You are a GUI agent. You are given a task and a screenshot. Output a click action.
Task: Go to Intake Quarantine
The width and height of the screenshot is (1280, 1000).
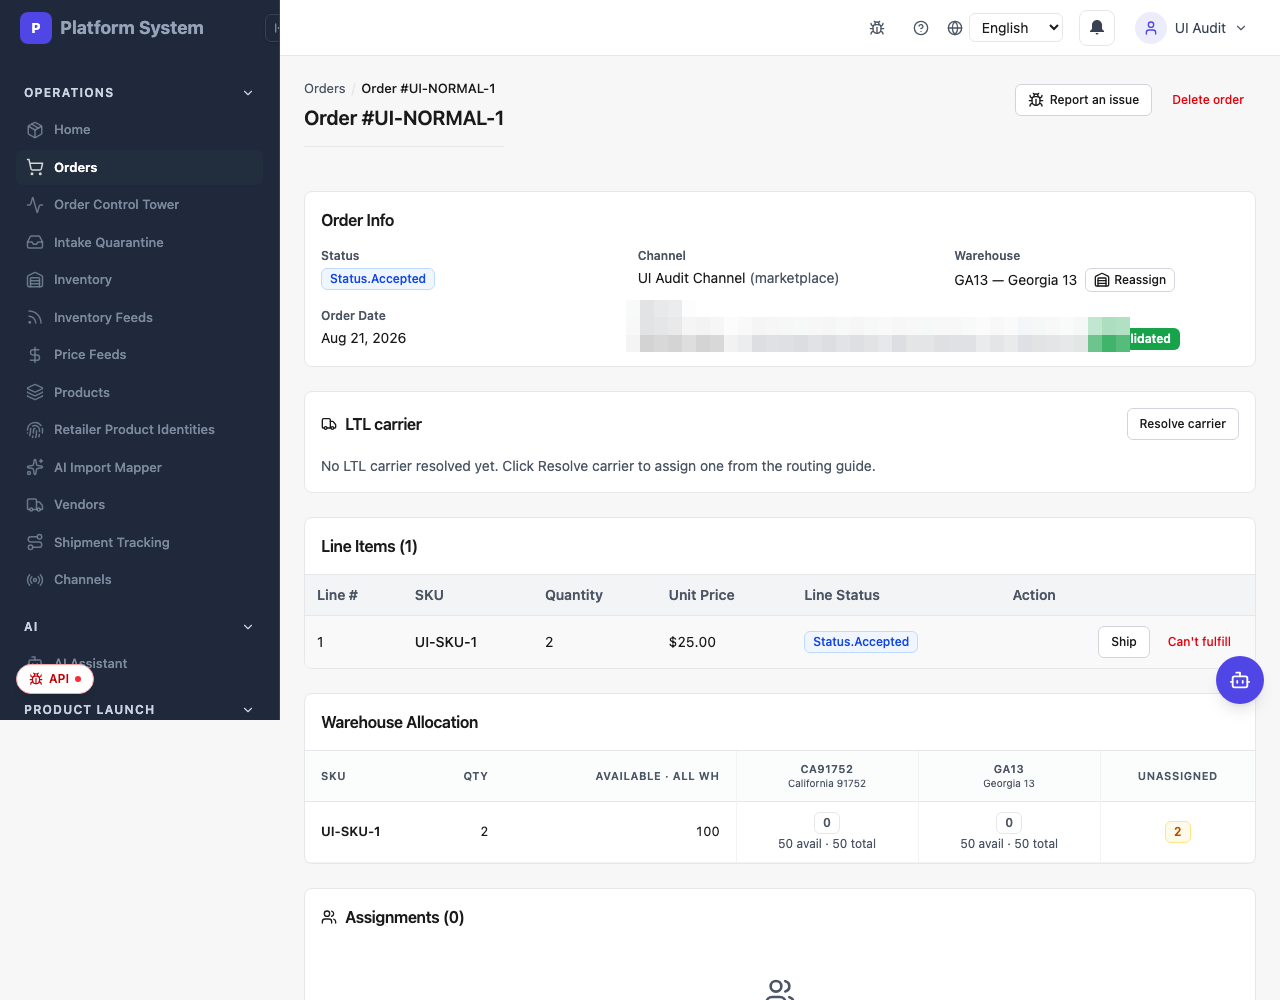coord(139,242)
